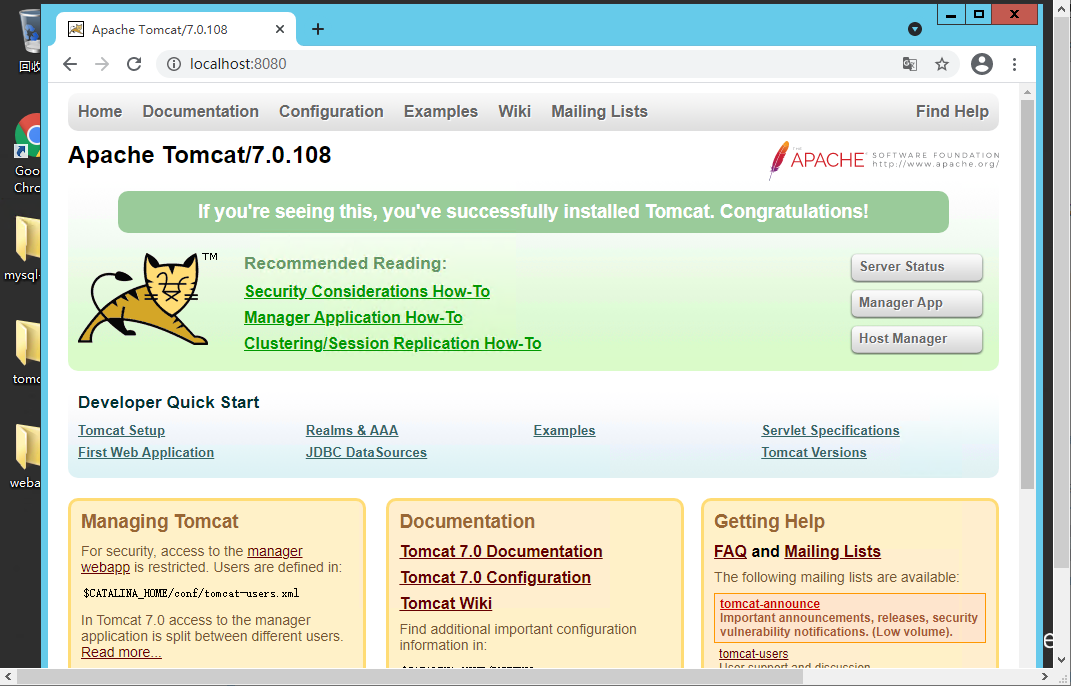View site information icon in address bar

pos(174,64)
